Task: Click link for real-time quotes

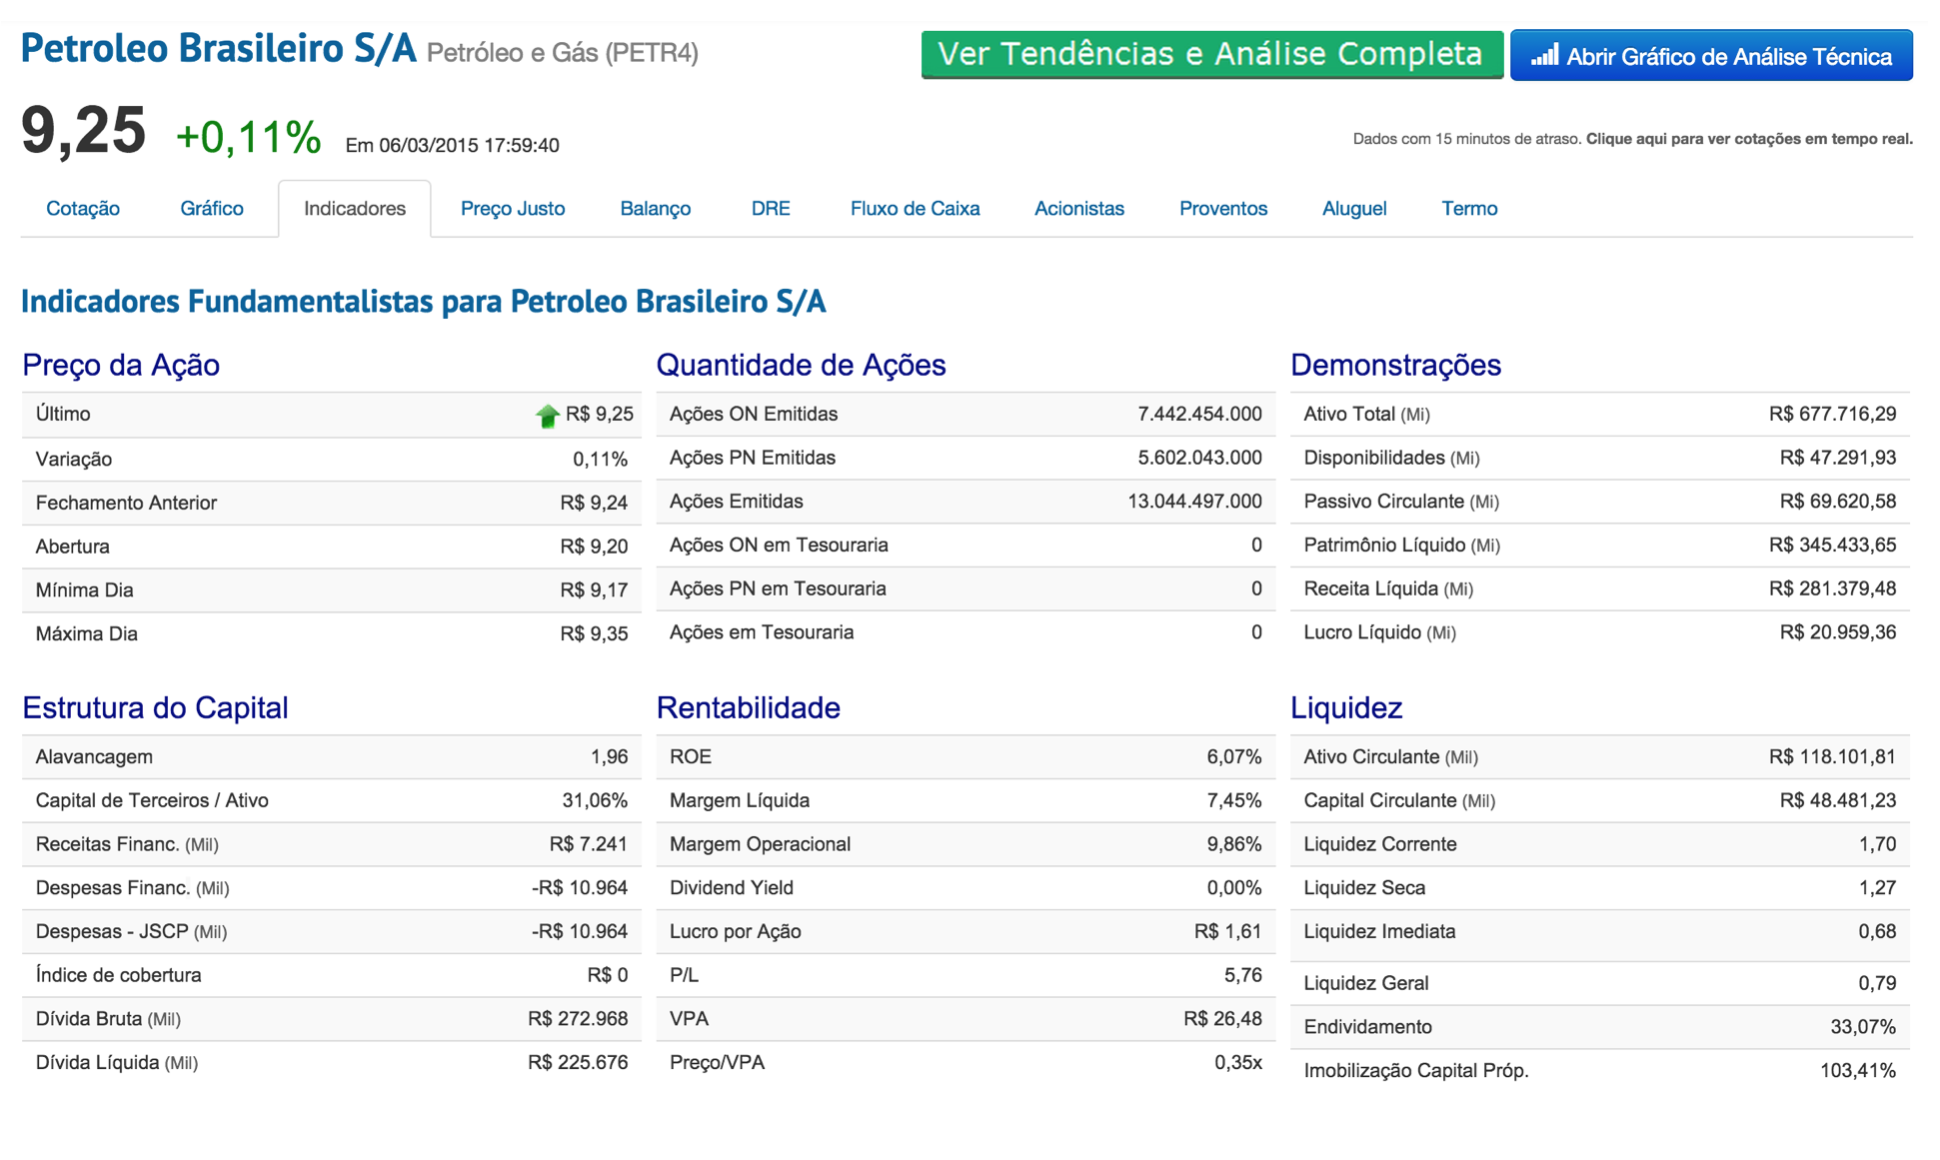Action: [x=1749, y=139]
